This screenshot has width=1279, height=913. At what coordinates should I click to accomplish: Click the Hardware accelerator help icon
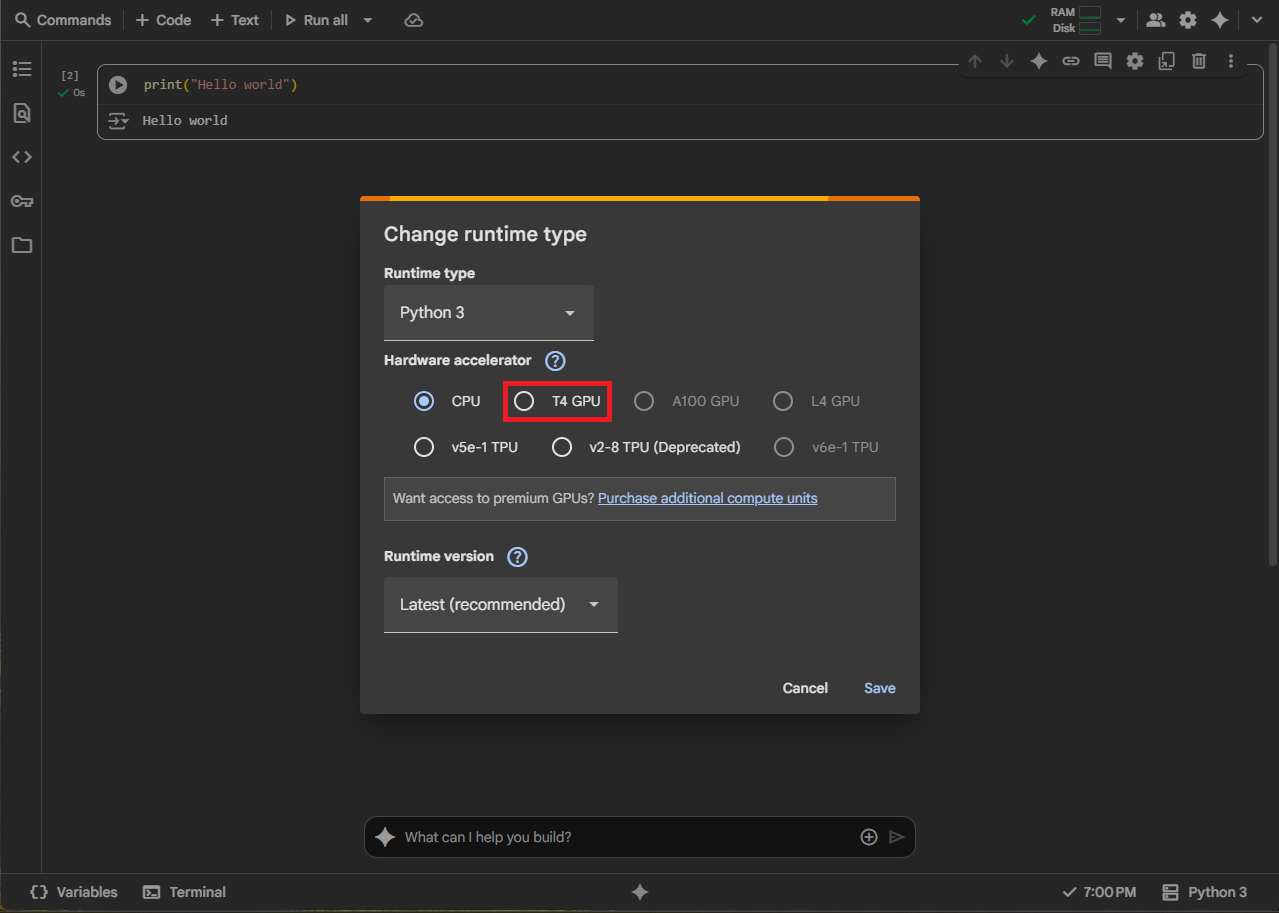555,361
